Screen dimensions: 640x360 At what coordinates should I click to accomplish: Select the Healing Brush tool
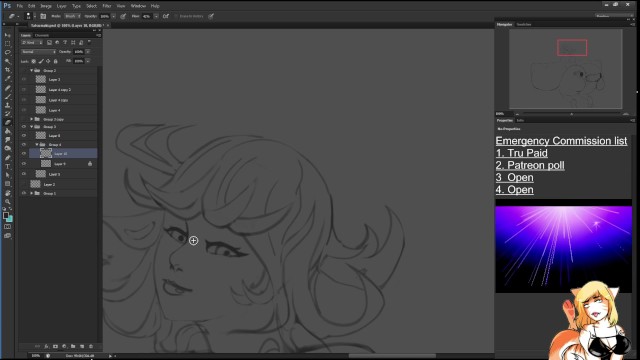[7, 88]
